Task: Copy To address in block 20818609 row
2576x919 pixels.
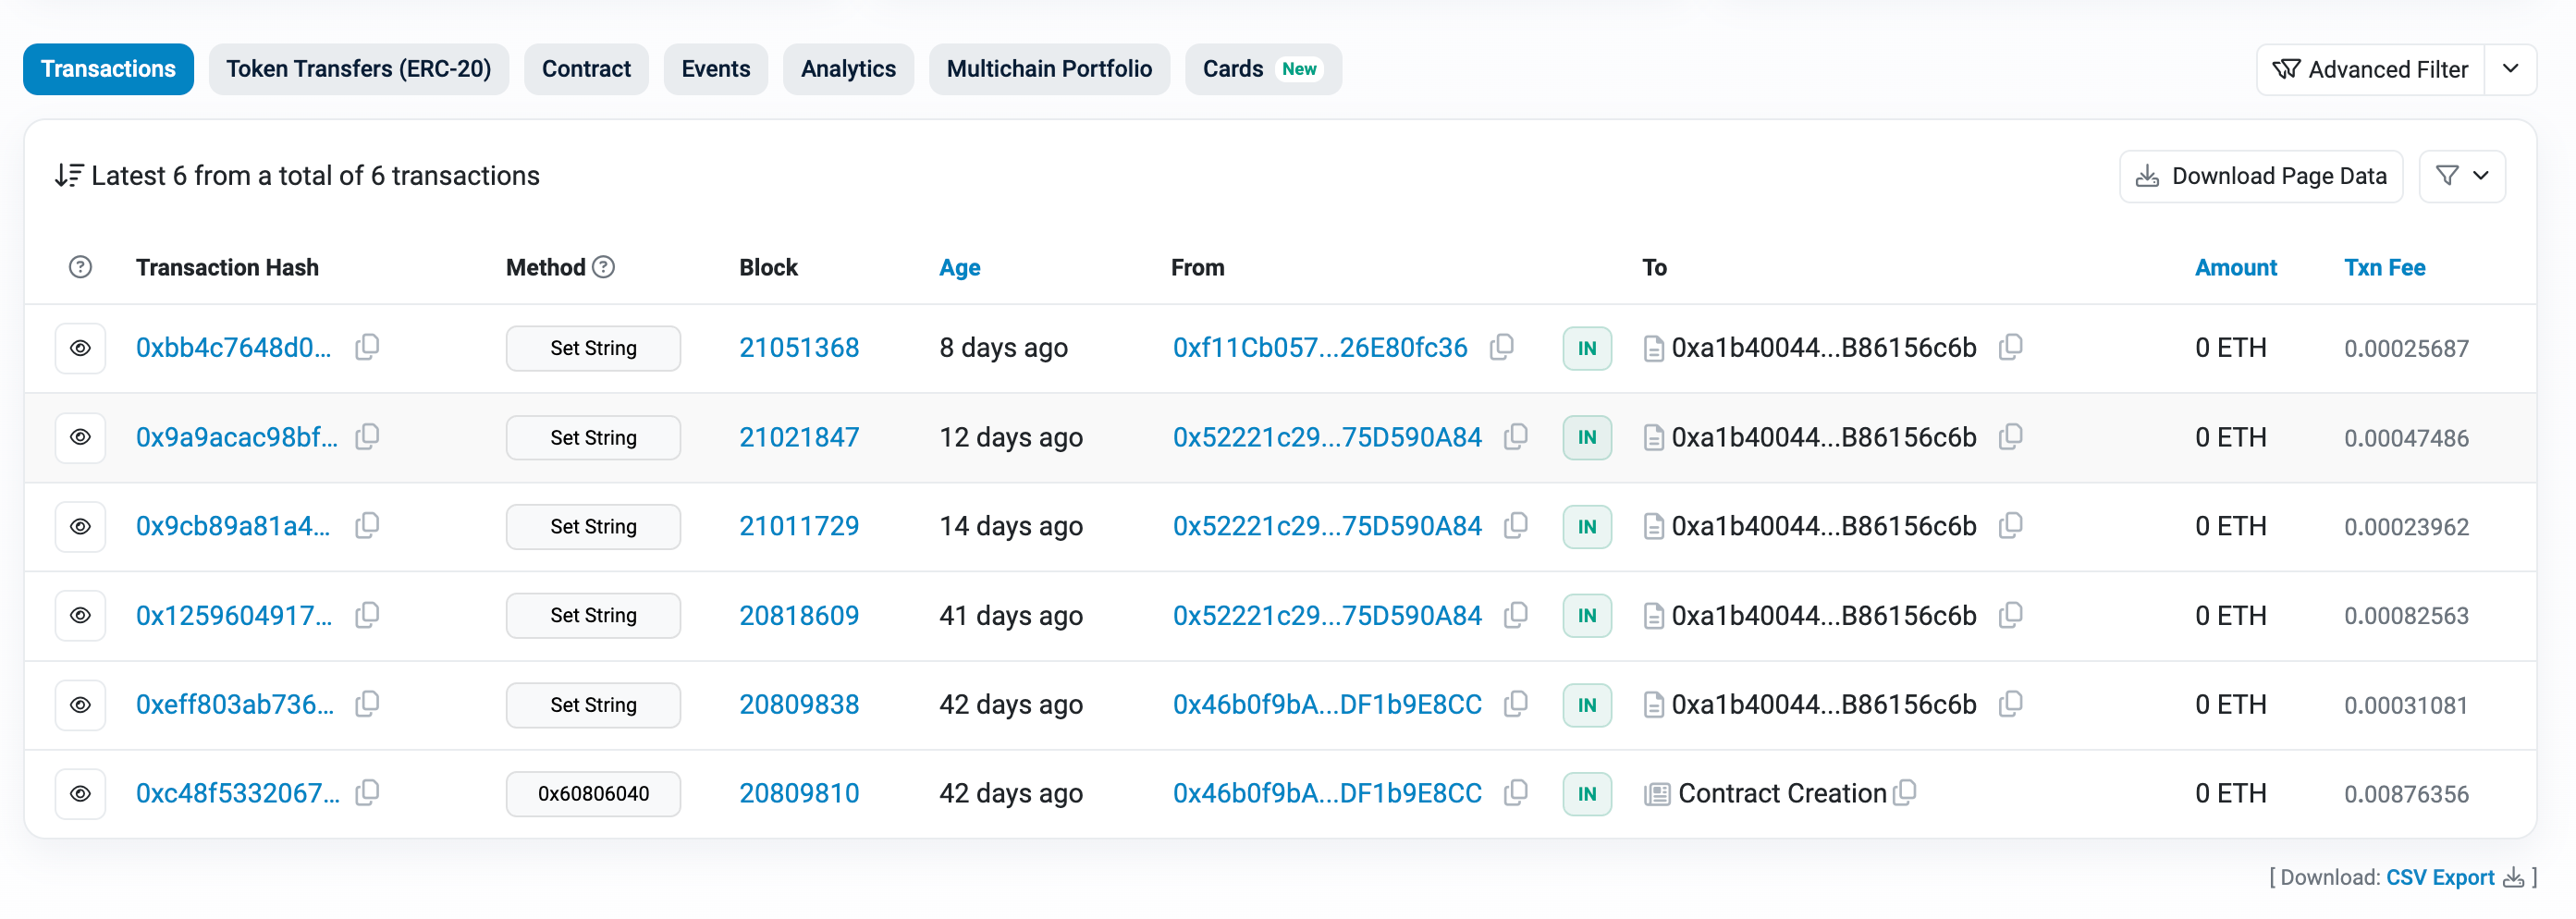Action: 2010,615
